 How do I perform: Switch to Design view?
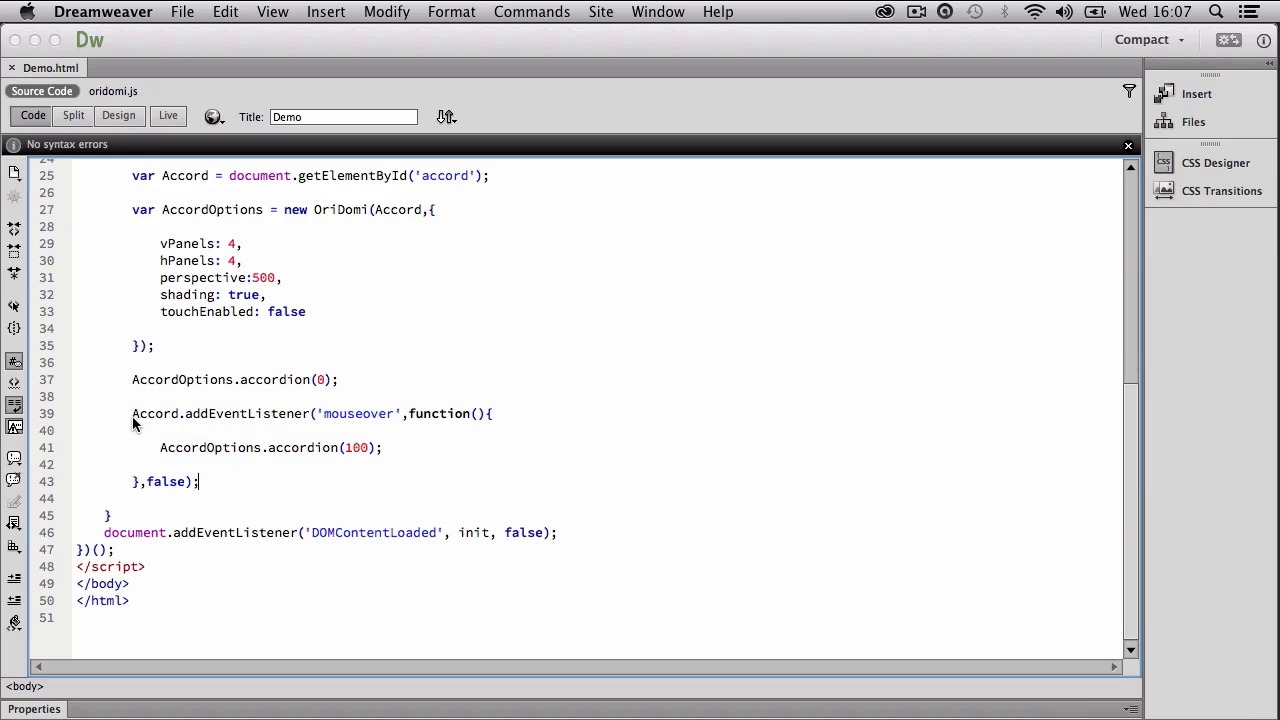tap(118, 116)
